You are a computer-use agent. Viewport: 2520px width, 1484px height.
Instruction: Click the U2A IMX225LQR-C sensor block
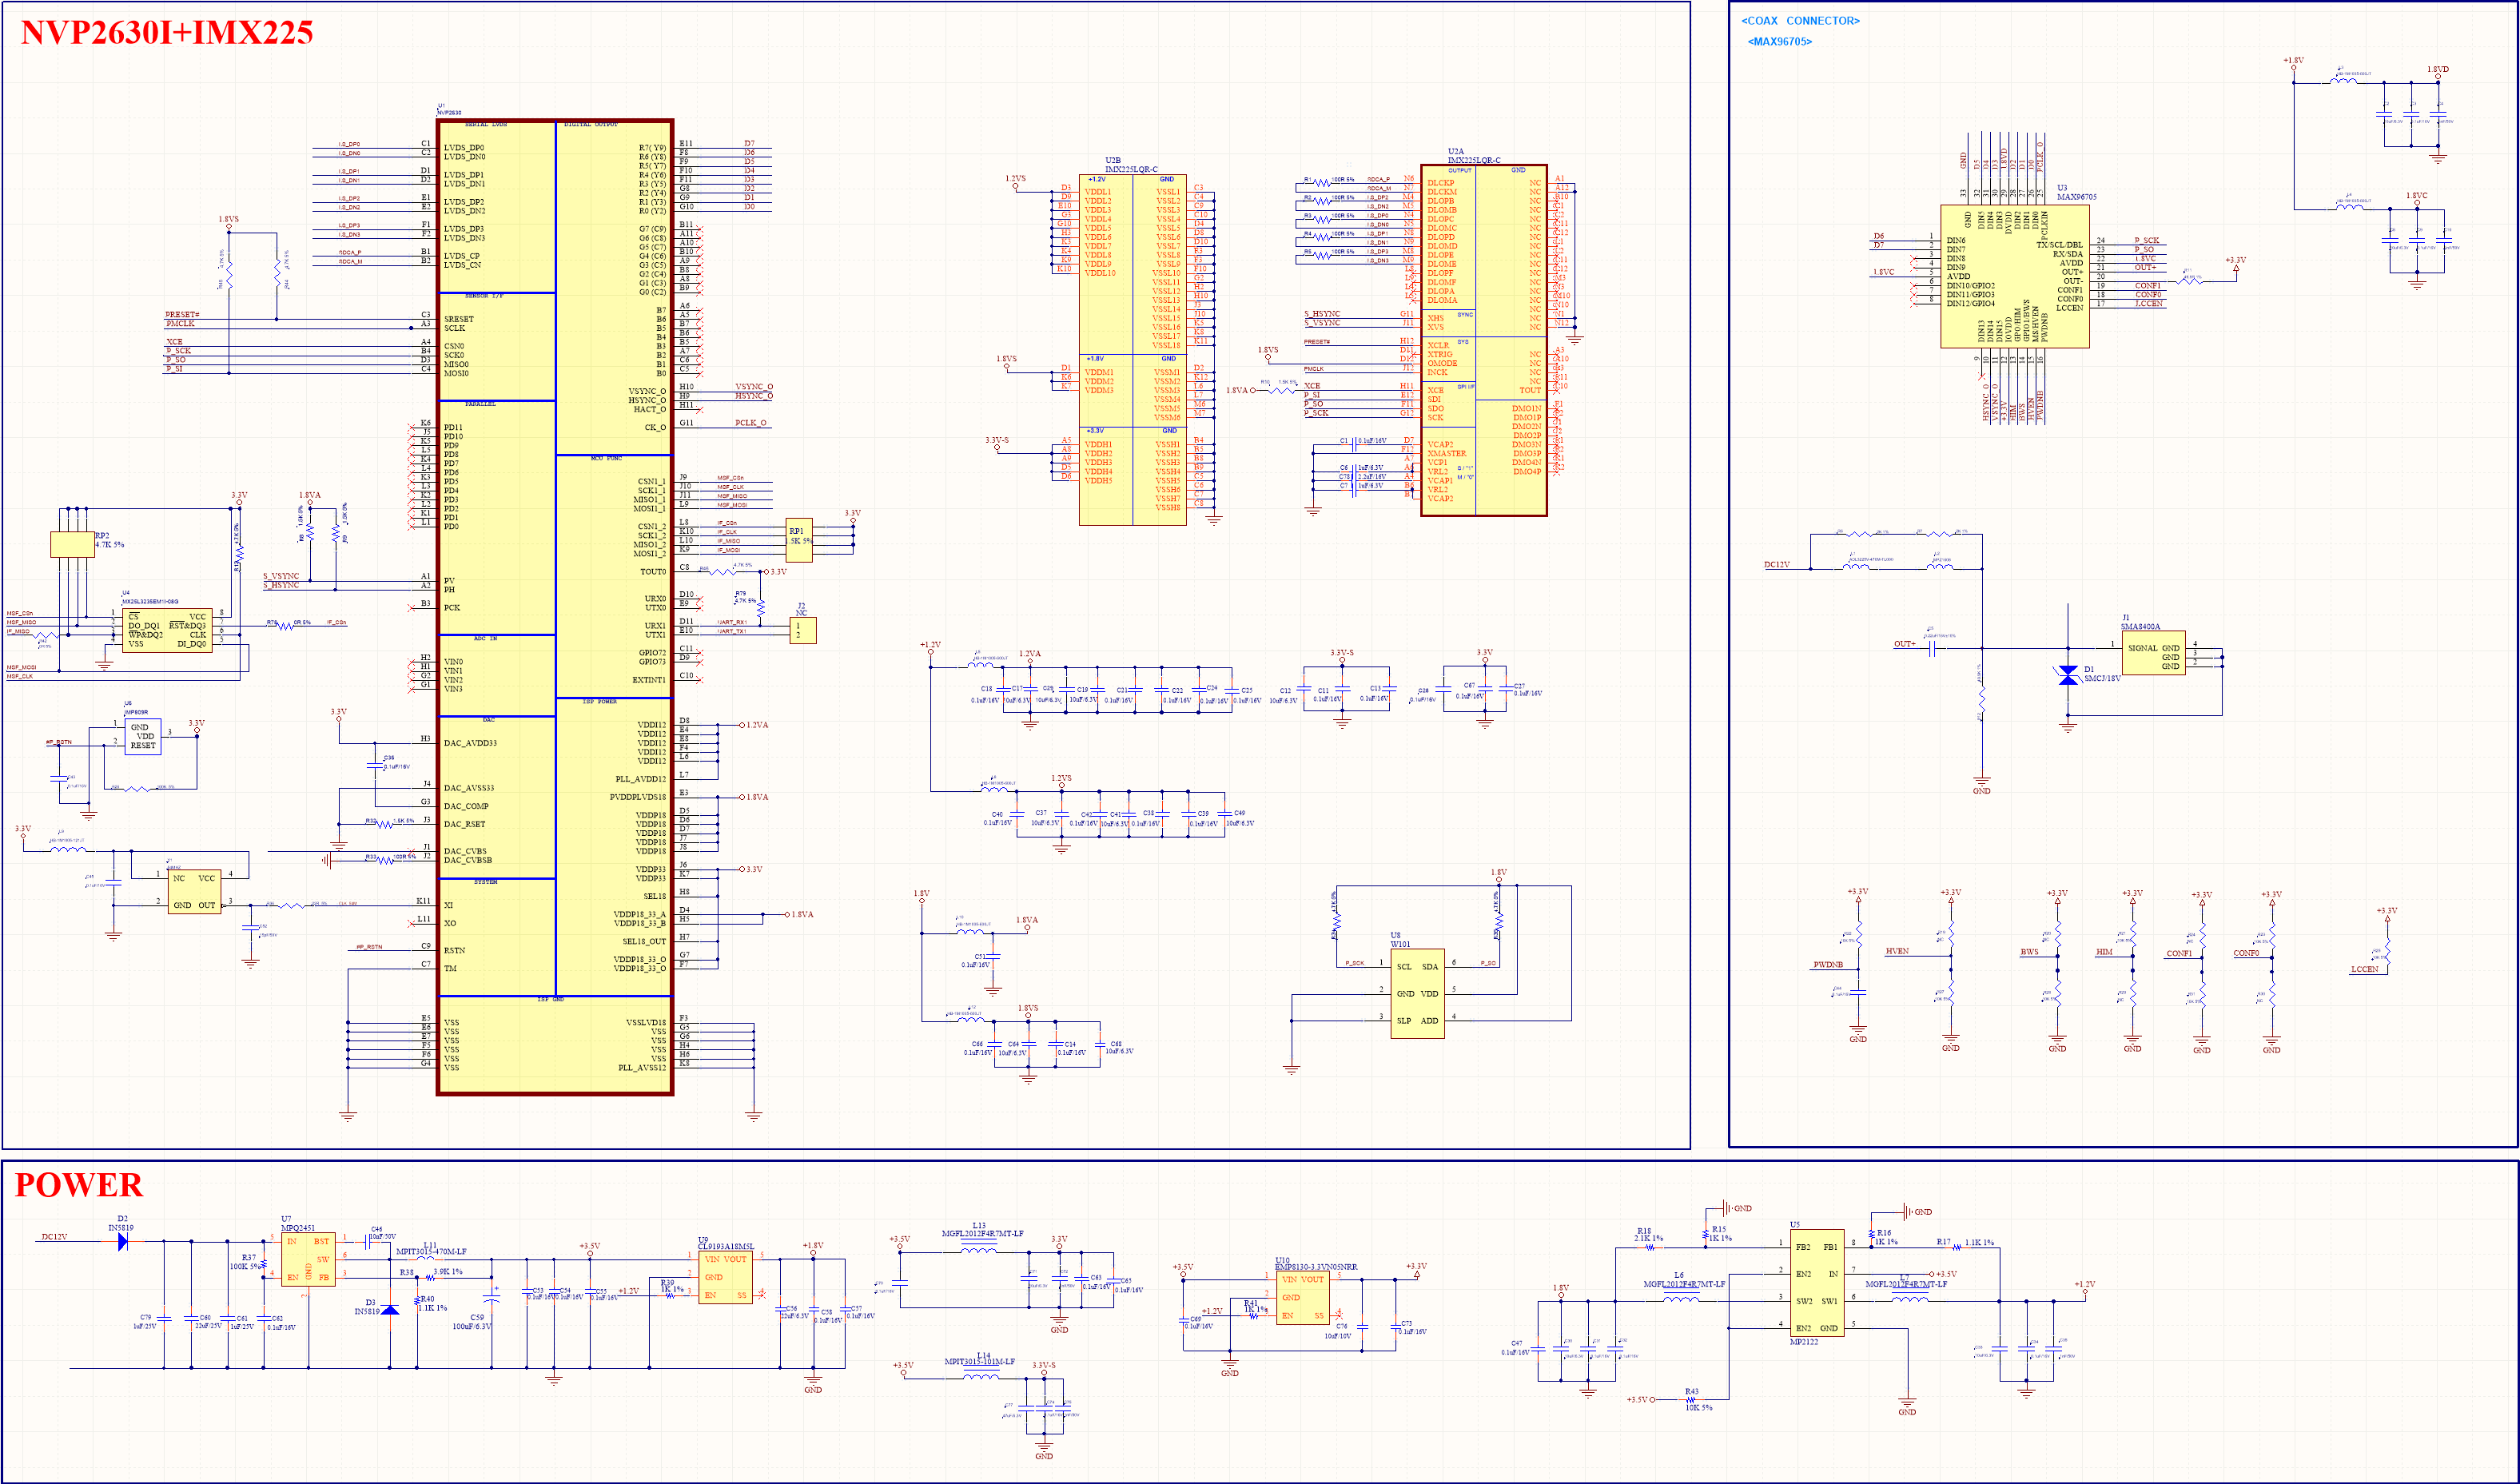(1484, 340)
